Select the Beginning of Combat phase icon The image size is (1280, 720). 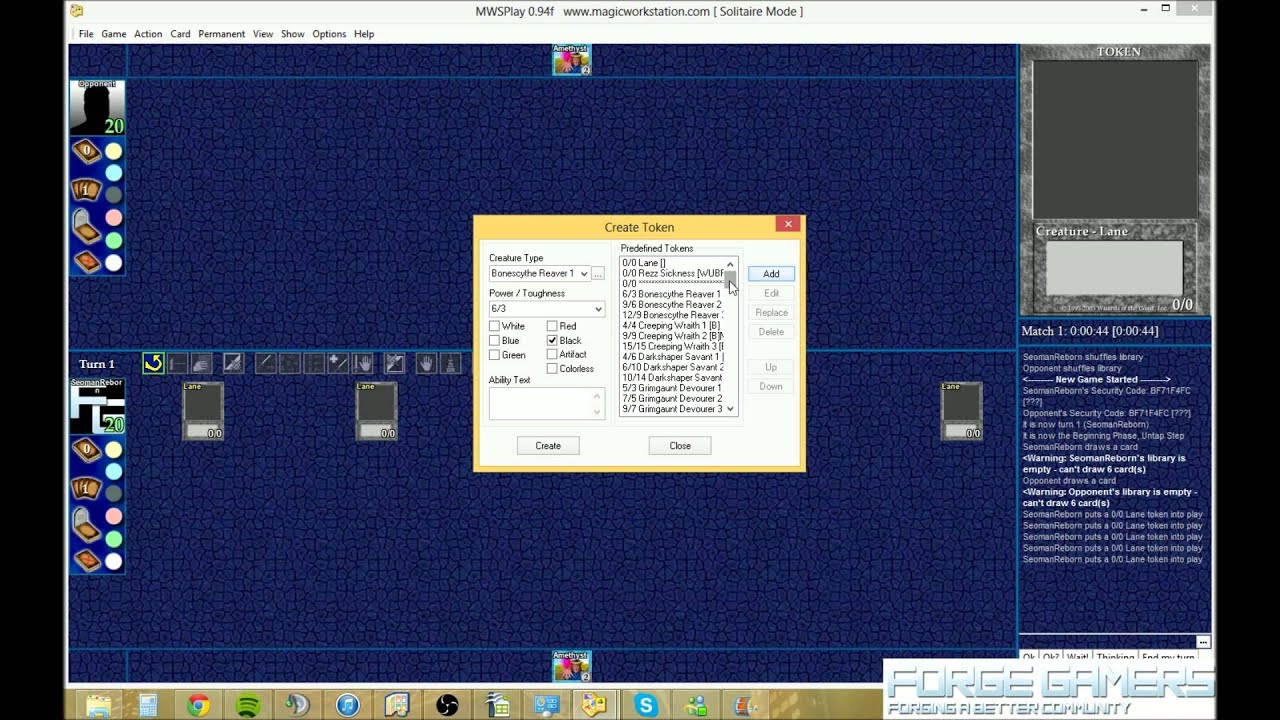pos(265,363)
